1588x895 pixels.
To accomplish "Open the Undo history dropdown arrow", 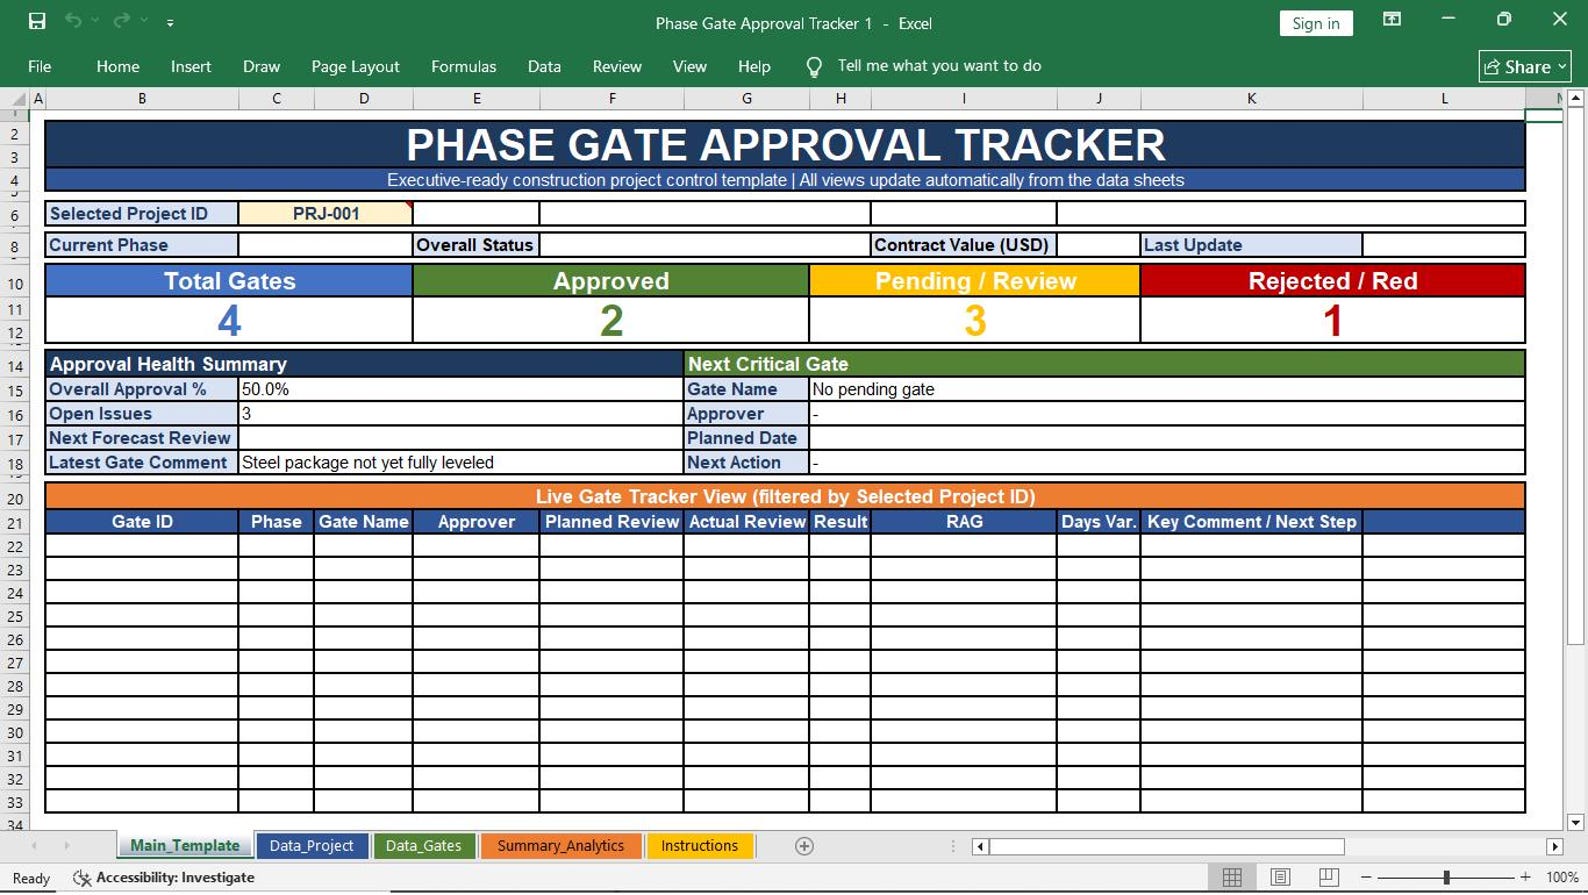I will point(95,21).
